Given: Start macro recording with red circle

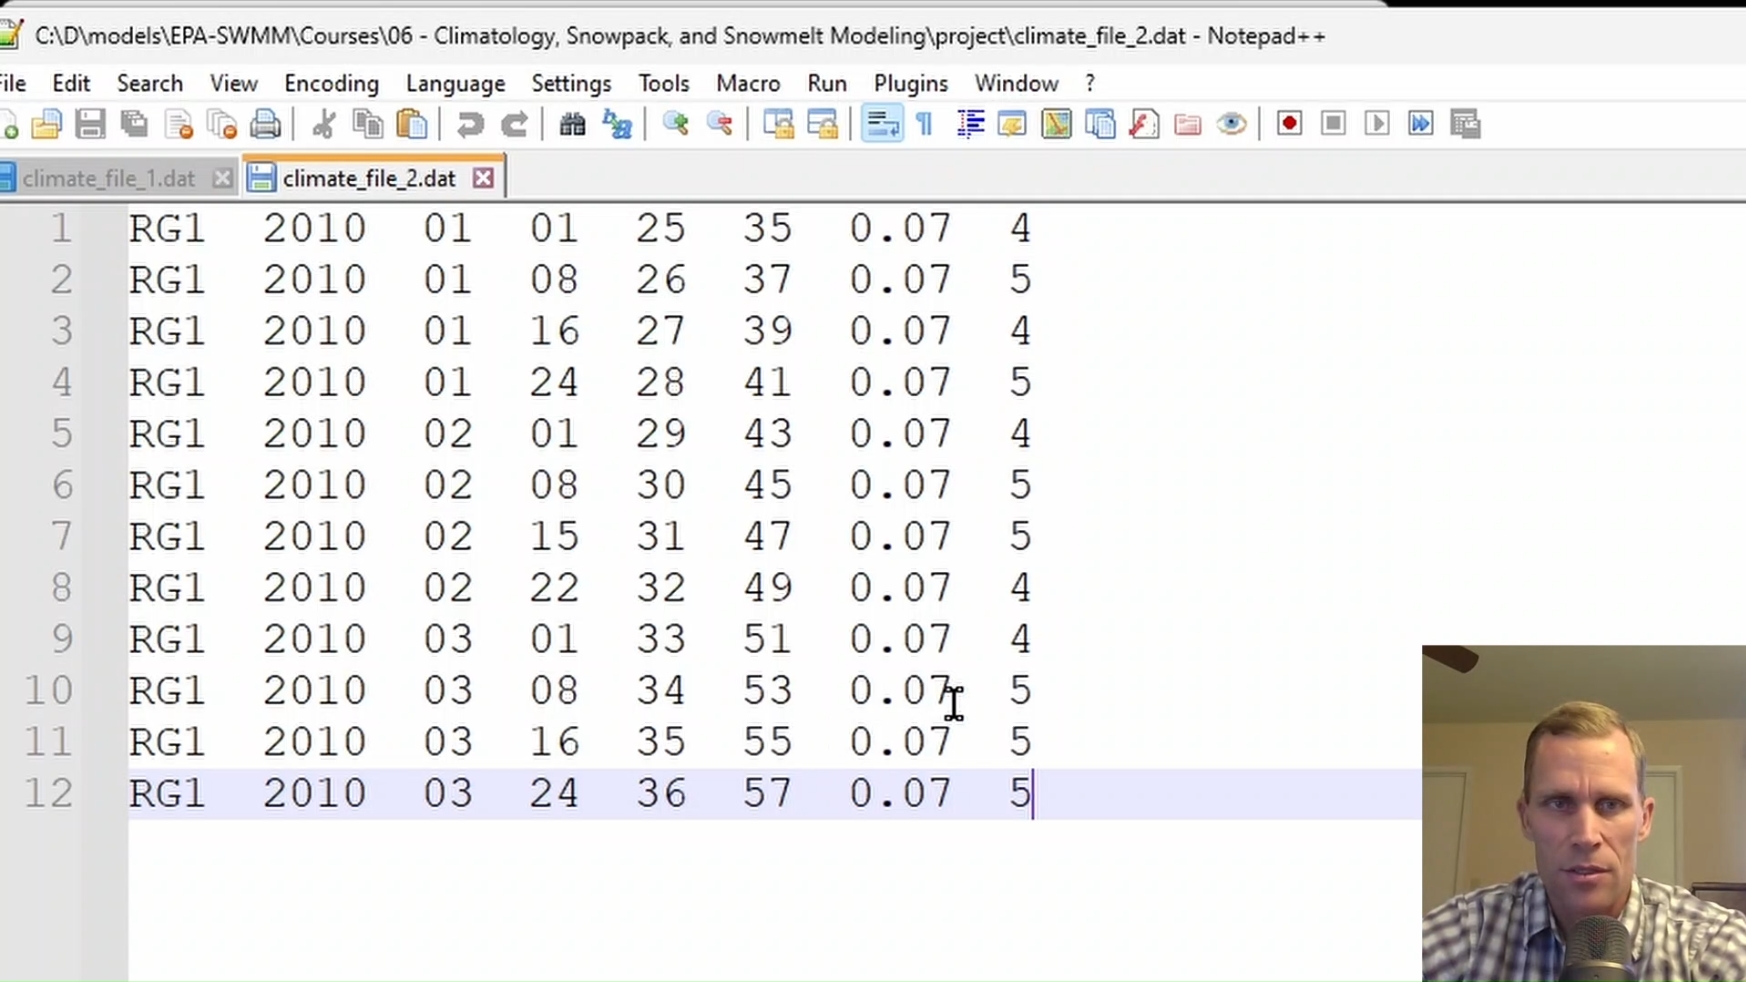Looking at the screenshot, I should (1289, 124).
